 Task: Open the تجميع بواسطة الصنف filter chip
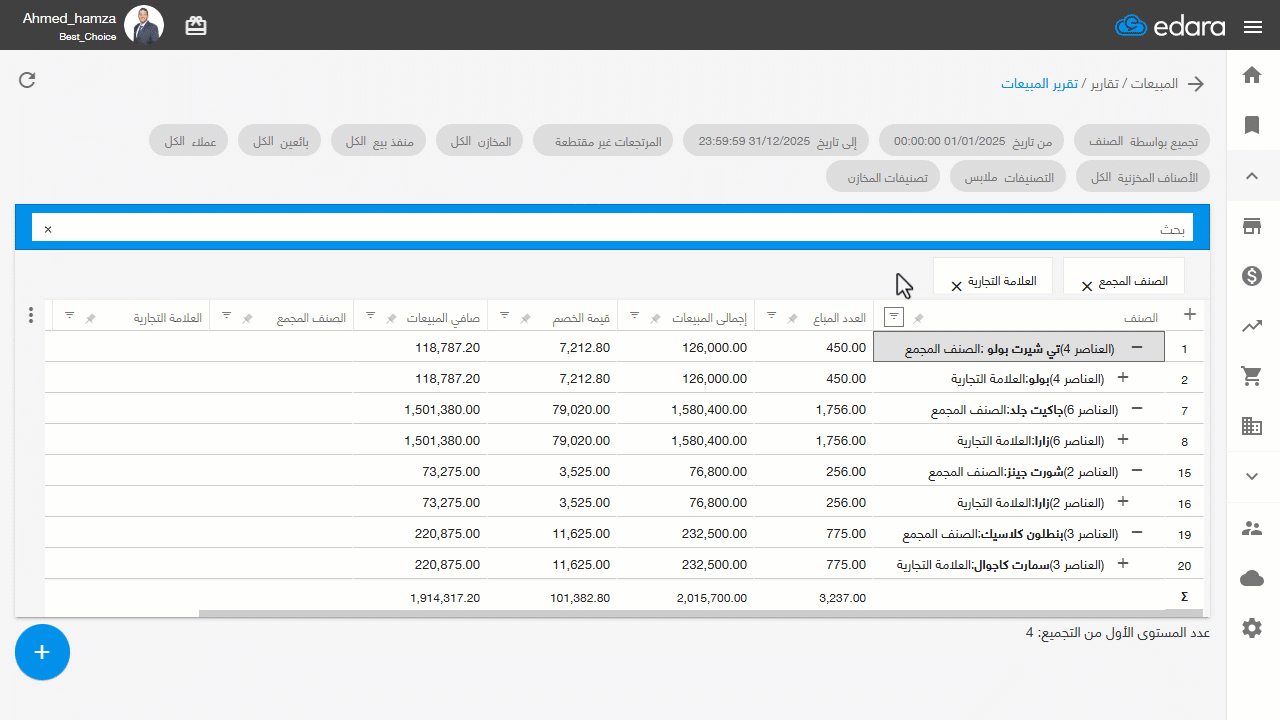1142,141
